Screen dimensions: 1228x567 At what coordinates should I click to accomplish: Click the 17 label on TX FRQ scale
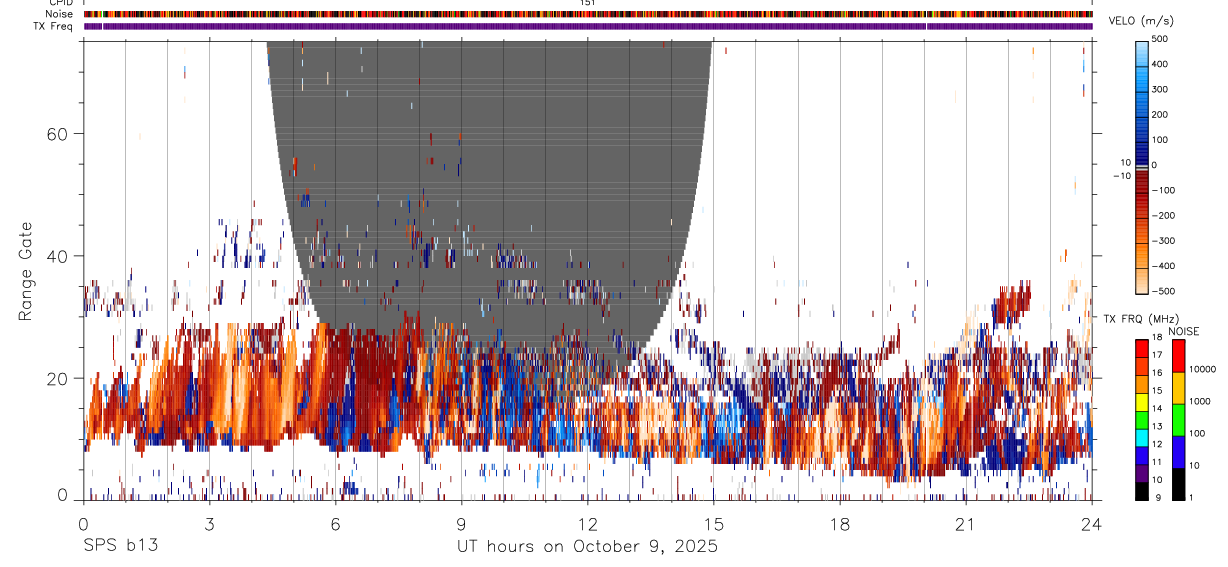[1157, 356]
